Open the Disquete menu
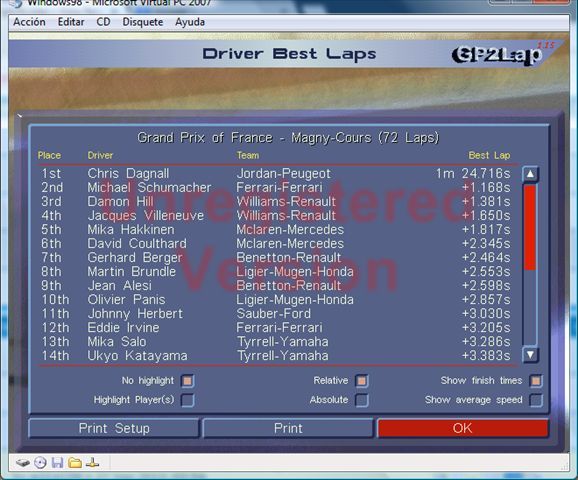 click(x=143, y=22)
